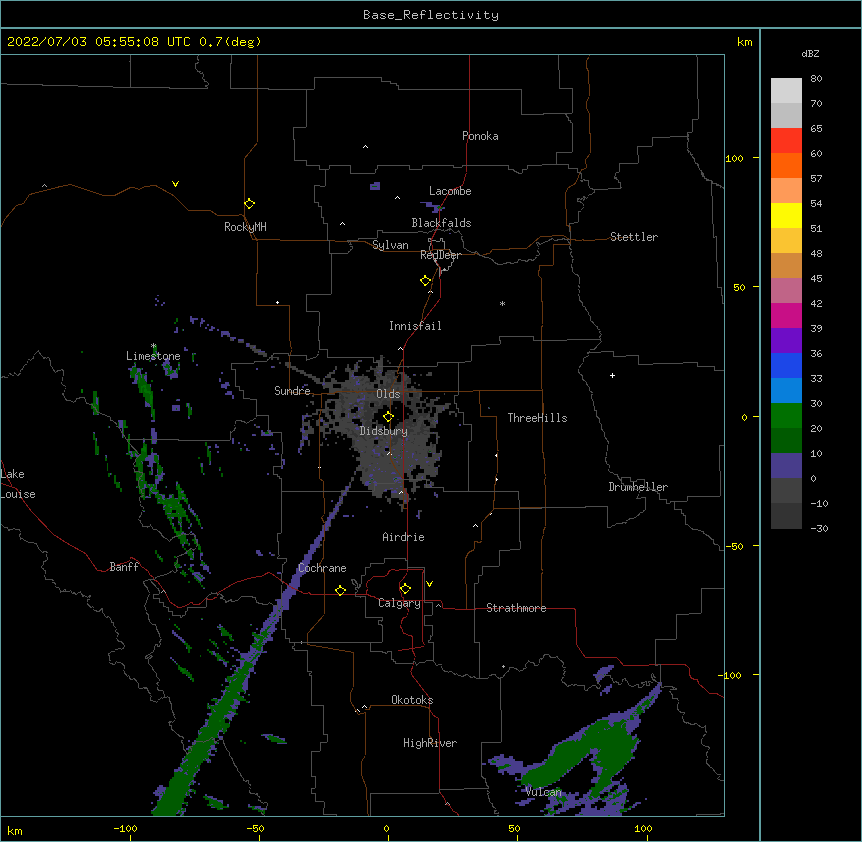The width and height of the screenshot is (862, 842).
Task: Click the red 65 dBZ legend swatch
Action: coord(786,140)
